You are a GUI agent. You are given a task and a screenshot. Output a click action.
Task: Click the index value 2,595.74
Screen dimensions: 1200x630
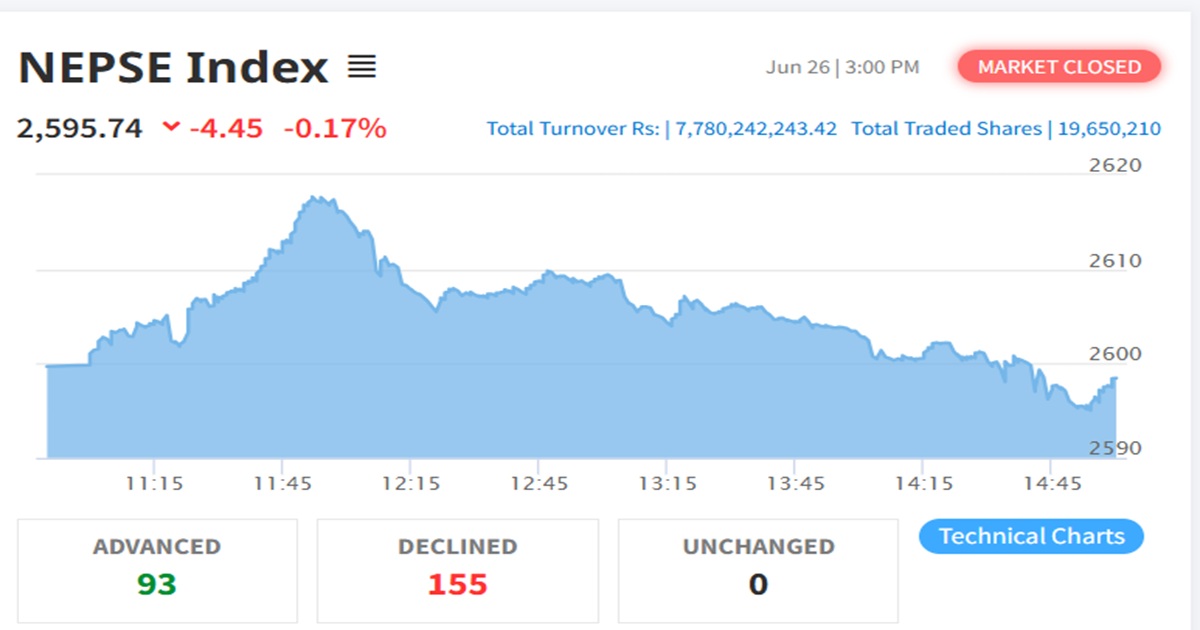click(x=80, y=128)
